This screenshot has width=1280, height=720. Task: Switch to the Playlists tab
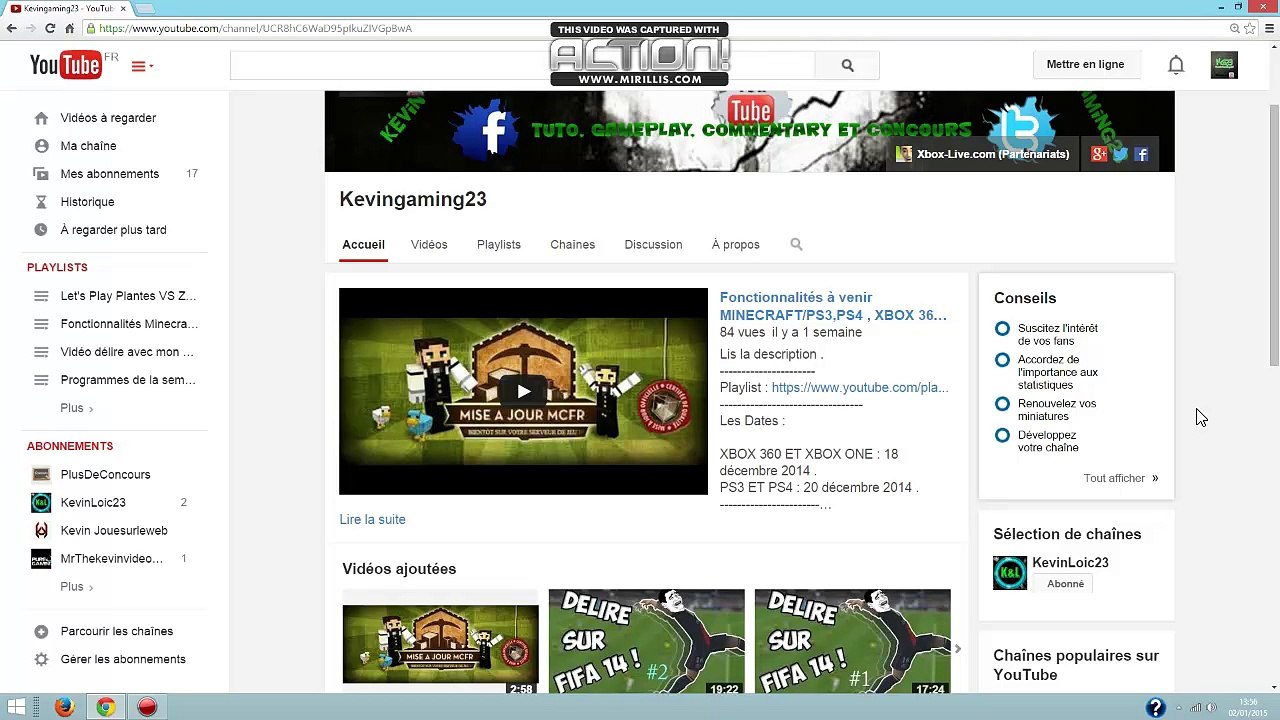coord(499,245)
